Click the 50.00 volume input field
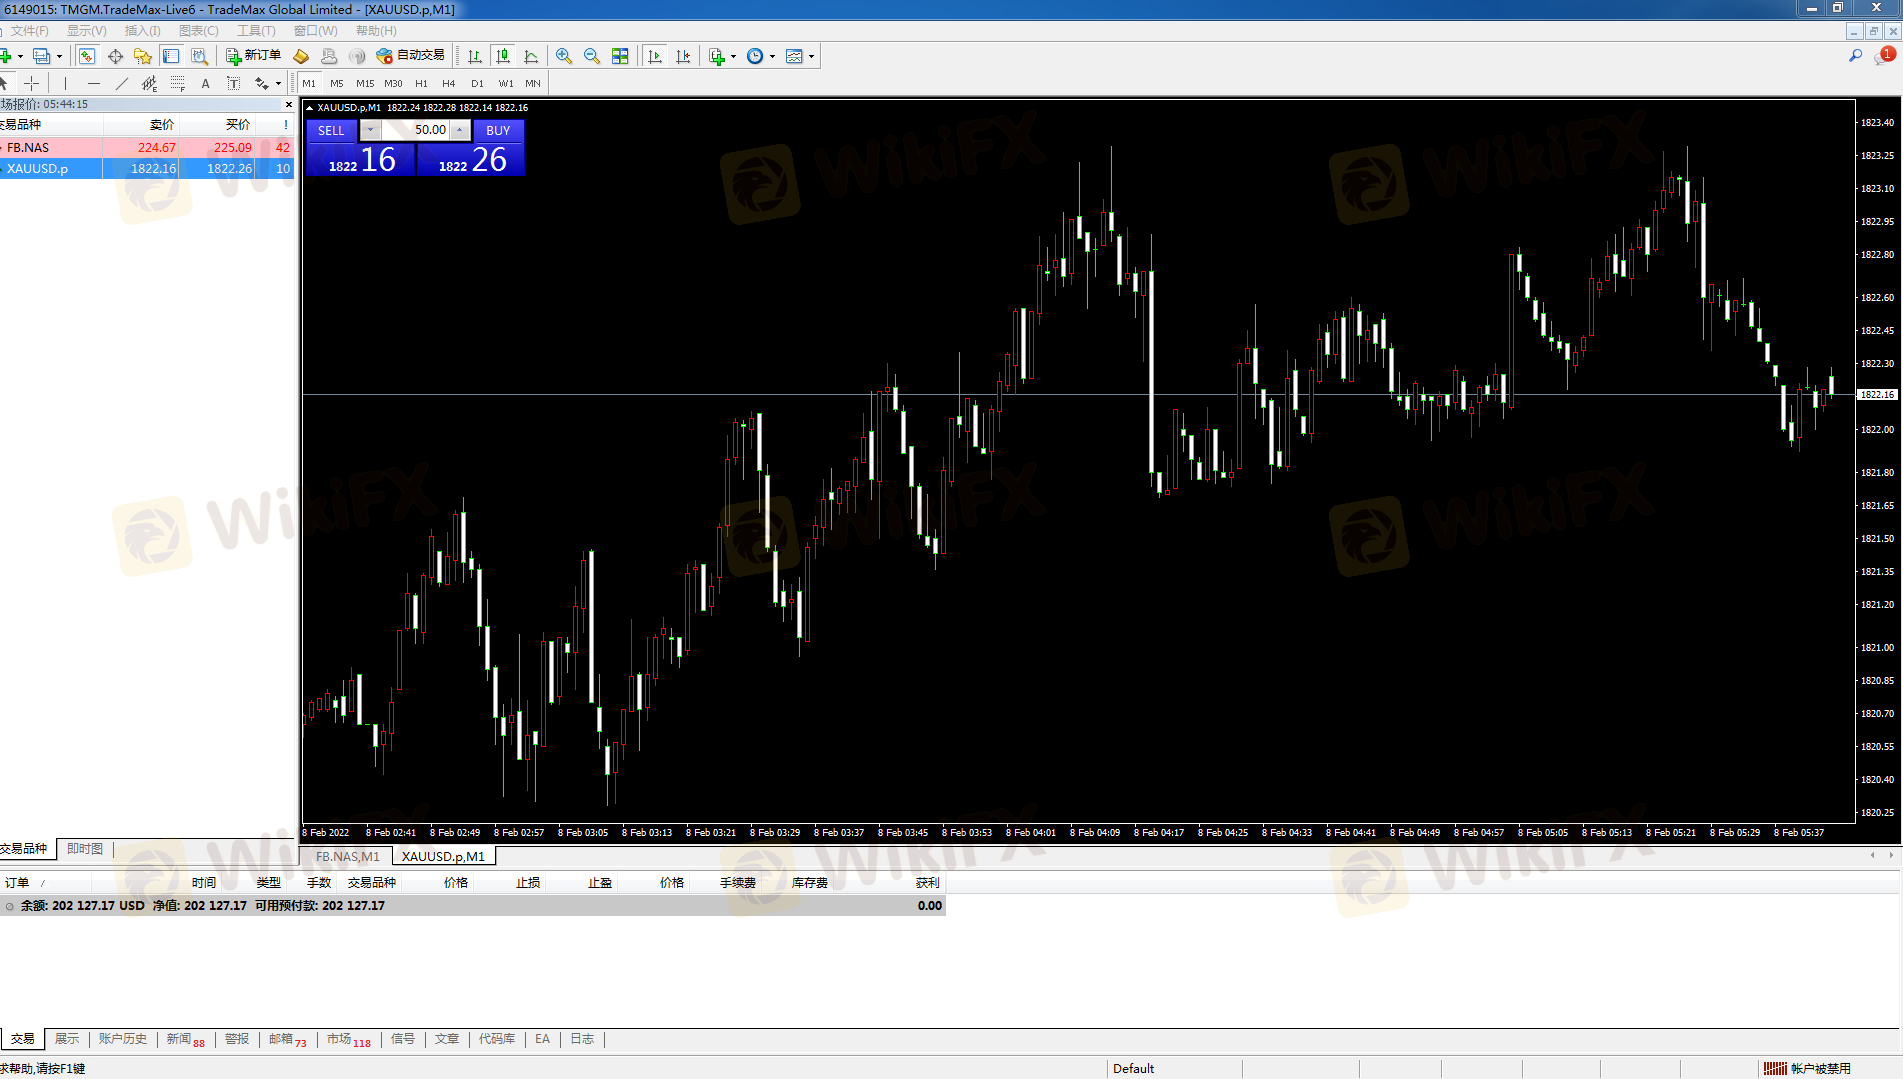 (x=415, y=130)
